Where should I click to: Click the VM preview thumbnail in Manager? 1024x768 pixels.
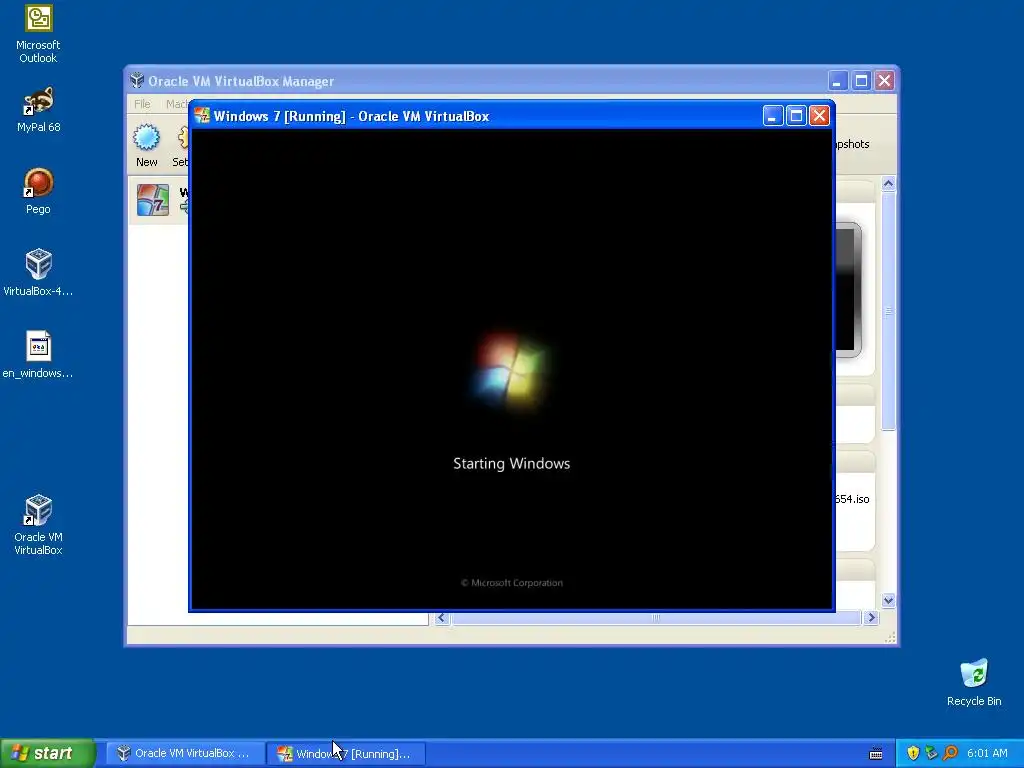(848, 290)
